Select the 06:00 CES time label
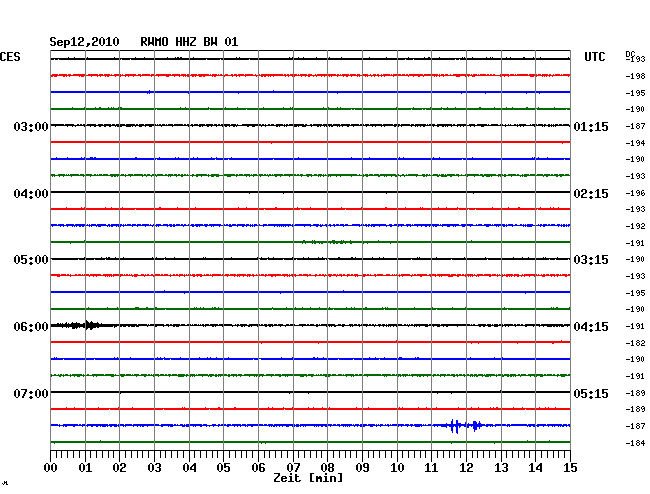 pyautogui.click(x=31, y=327)
